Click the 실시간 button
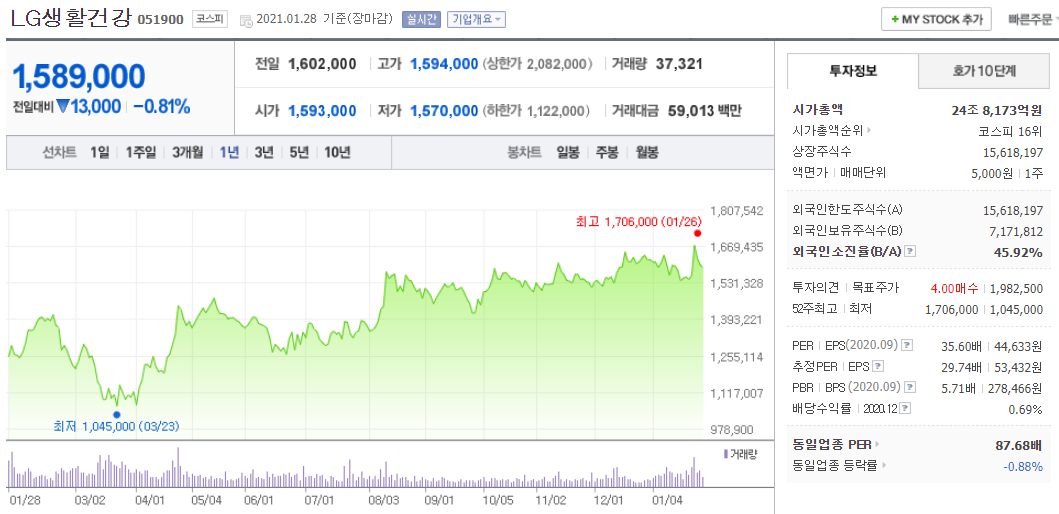The width and height of the screenshot is (1059, 514). point(420,20)
